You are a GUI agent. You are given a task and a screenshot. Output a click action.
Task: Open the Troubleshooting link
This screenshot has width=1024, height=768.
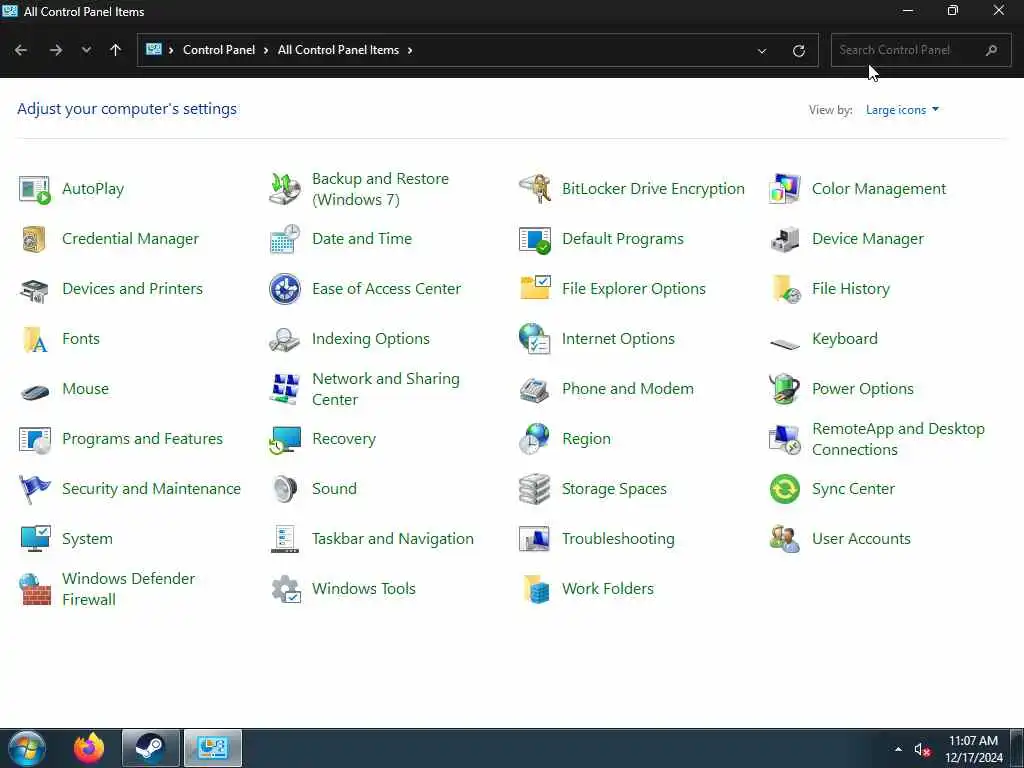[x=618, y=539]
